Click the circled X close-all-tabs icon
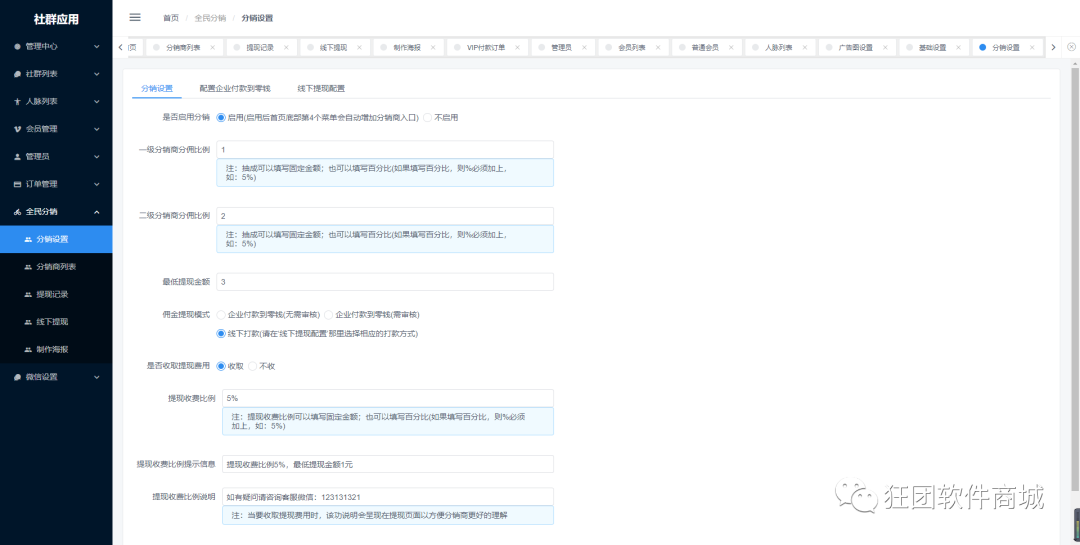The height and width of the screenshot is (545, 1080). pos(1071,47)
